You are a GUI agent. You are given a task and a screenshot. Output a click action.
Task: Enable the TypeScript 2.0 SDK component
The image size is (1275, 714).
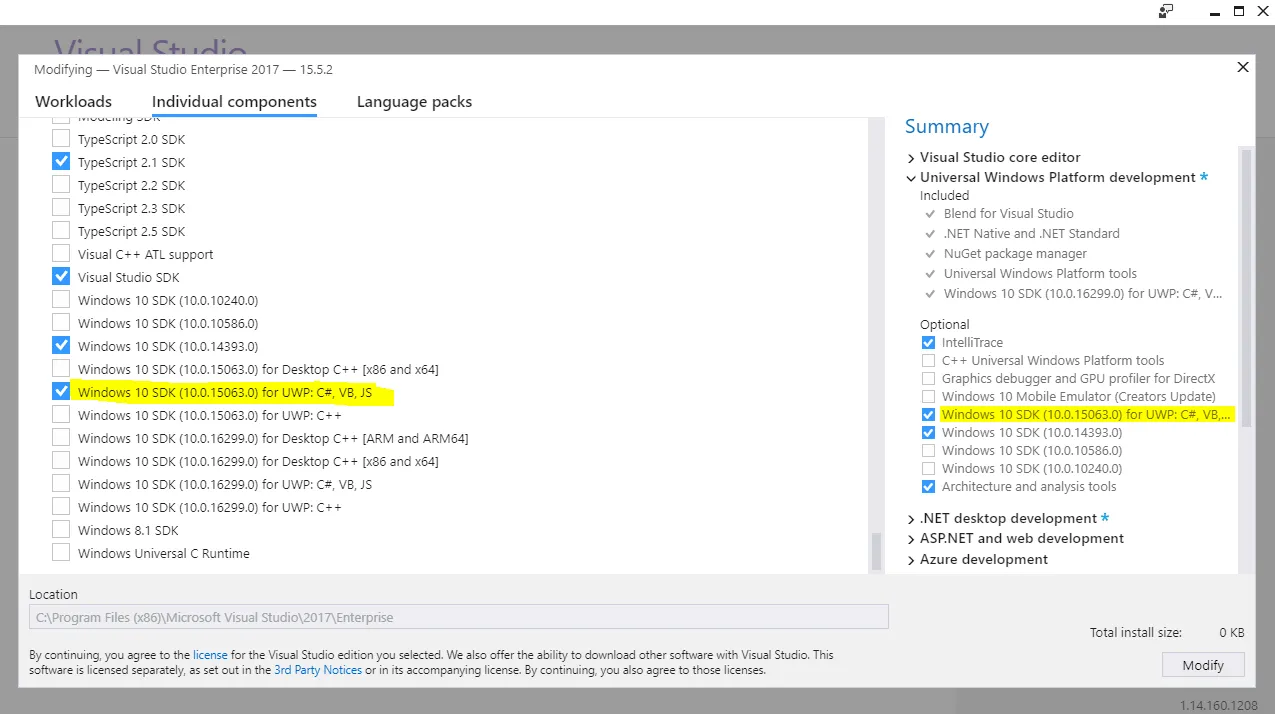60,139
